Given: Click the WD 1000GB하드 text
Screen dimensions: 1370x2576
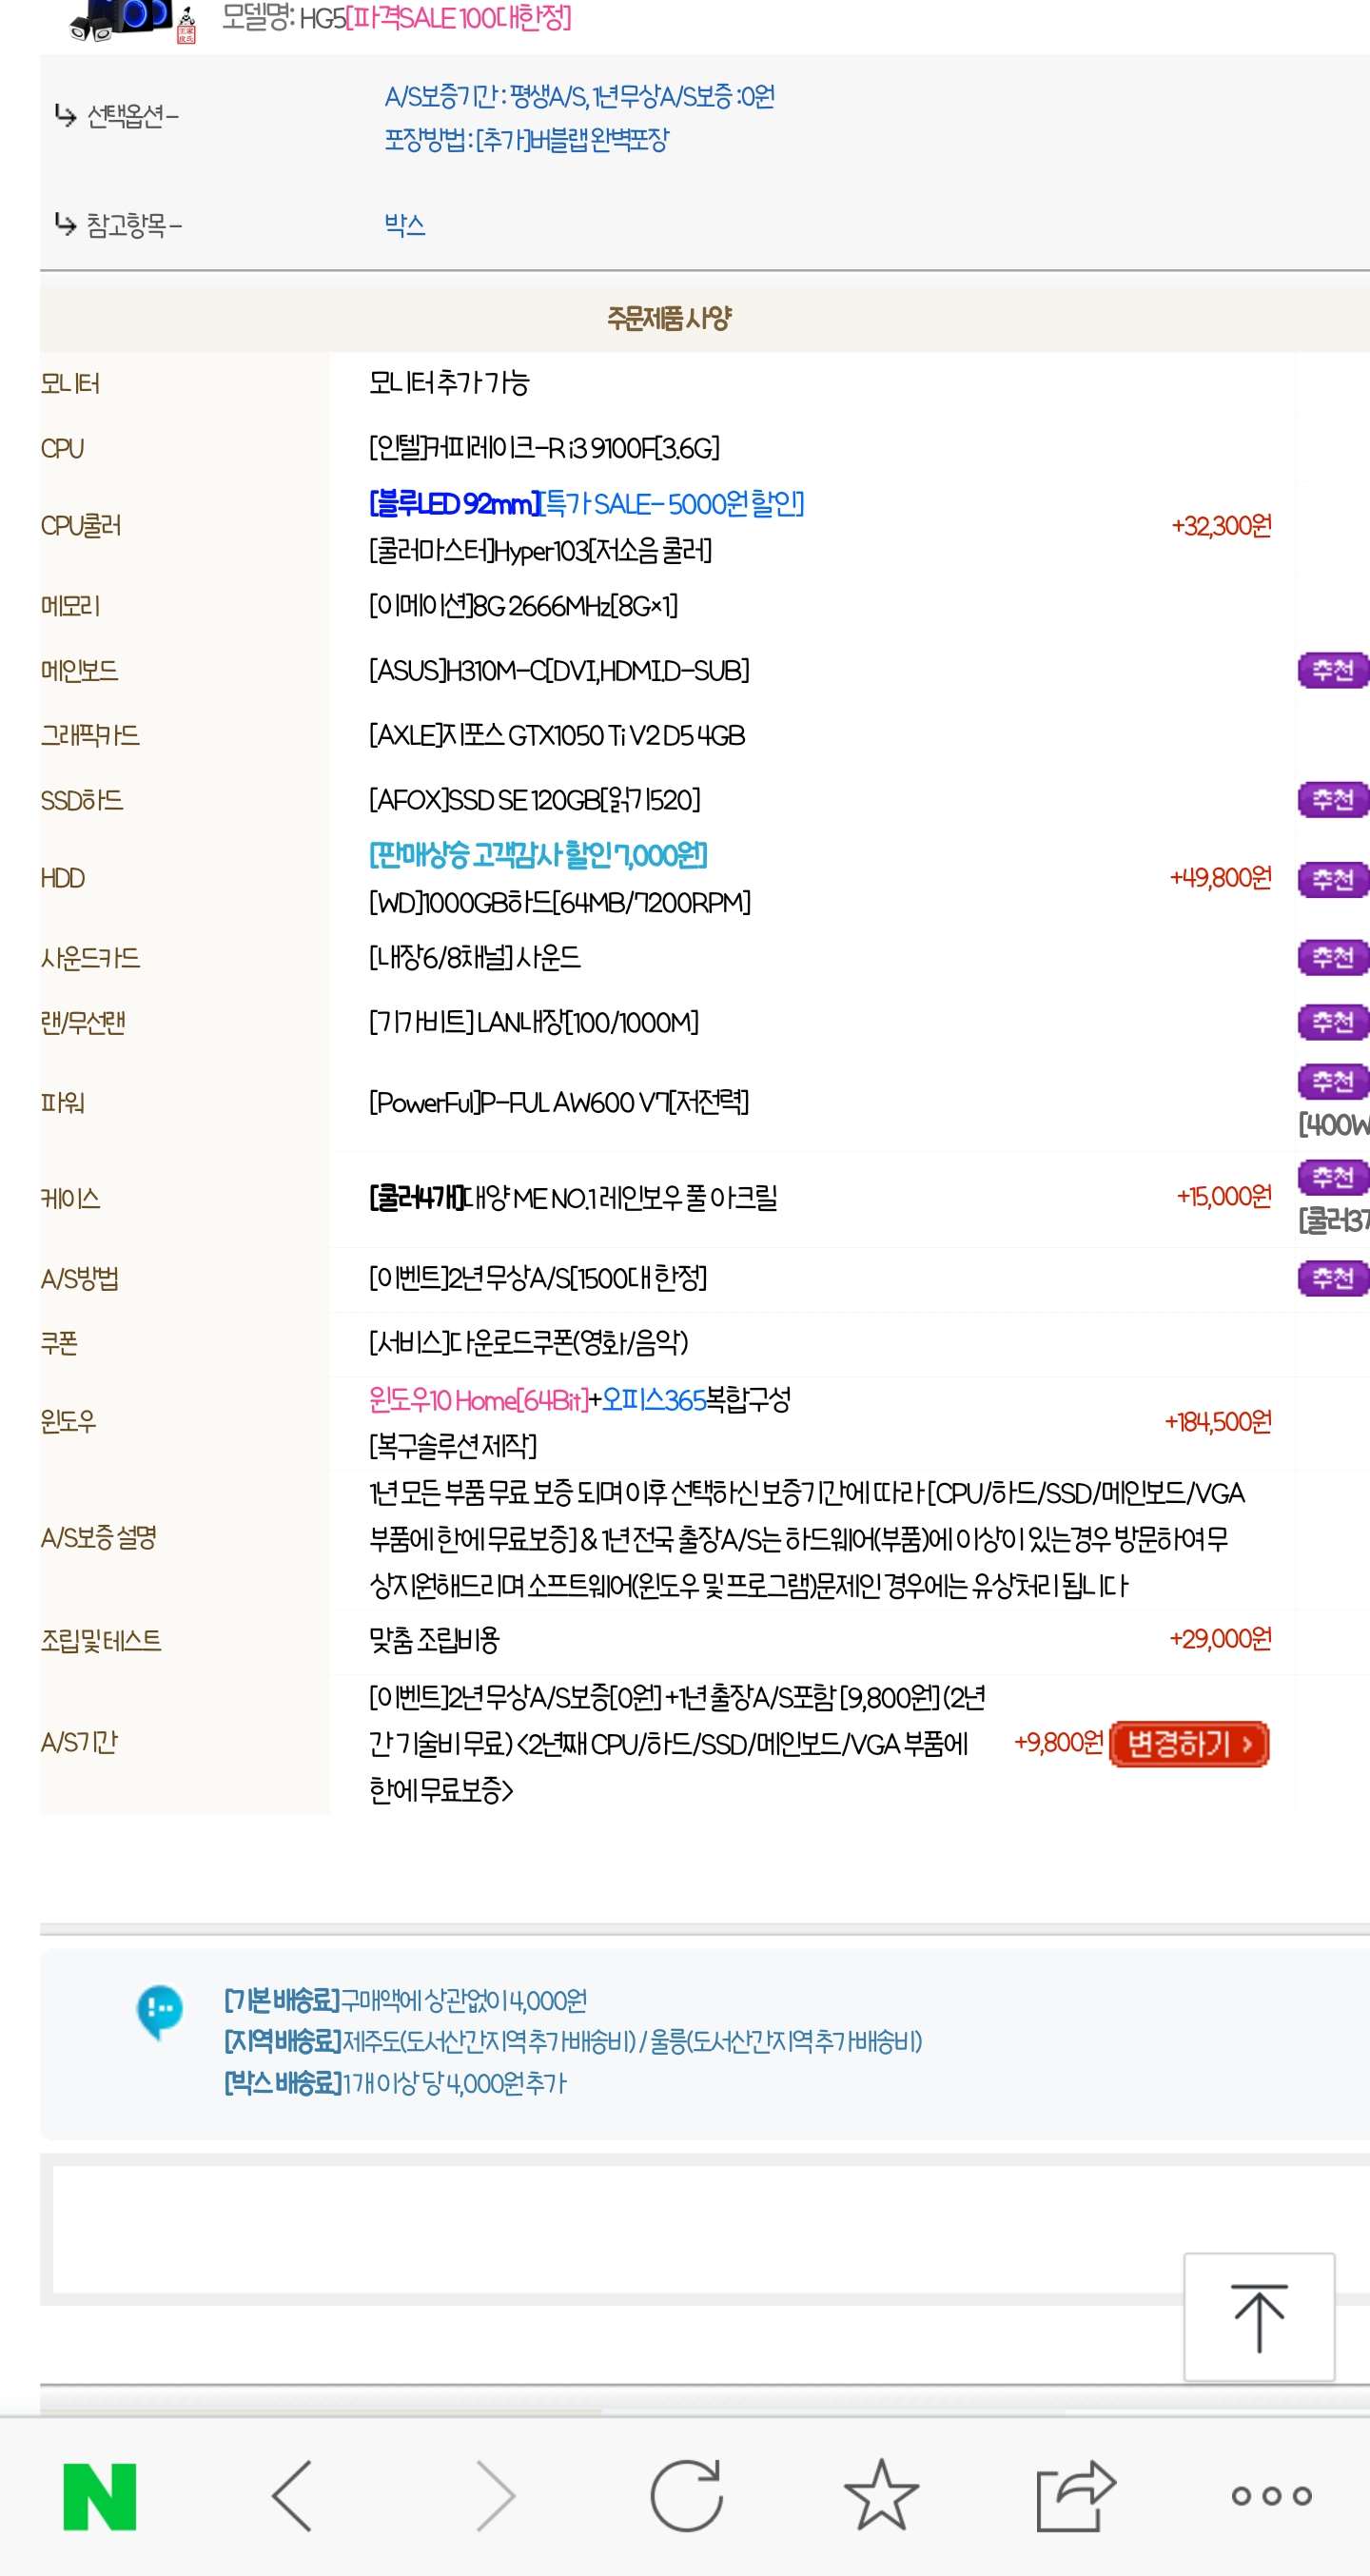Looking at the screenshot, I should 560,903.
